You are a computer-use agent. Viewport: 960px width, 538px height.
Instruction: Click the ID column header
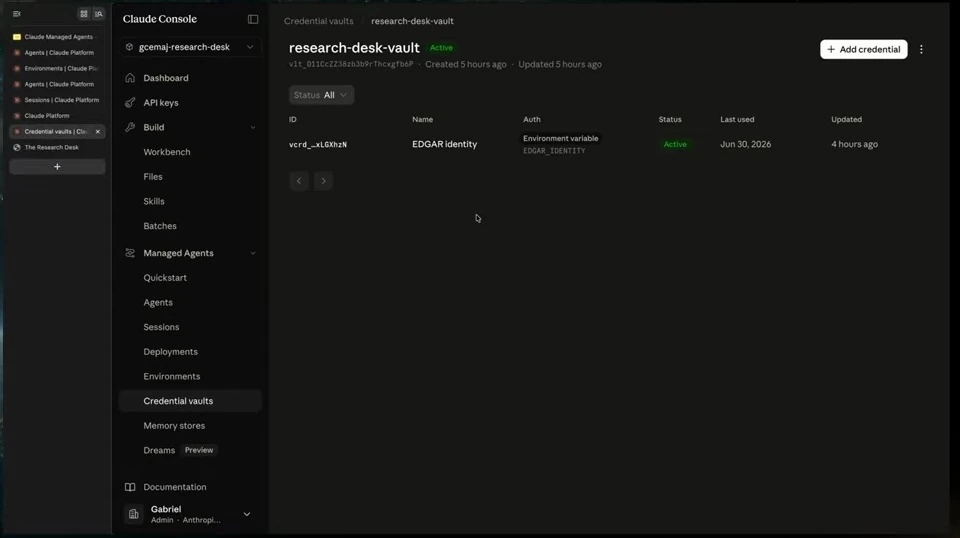(x=293, y=119)
